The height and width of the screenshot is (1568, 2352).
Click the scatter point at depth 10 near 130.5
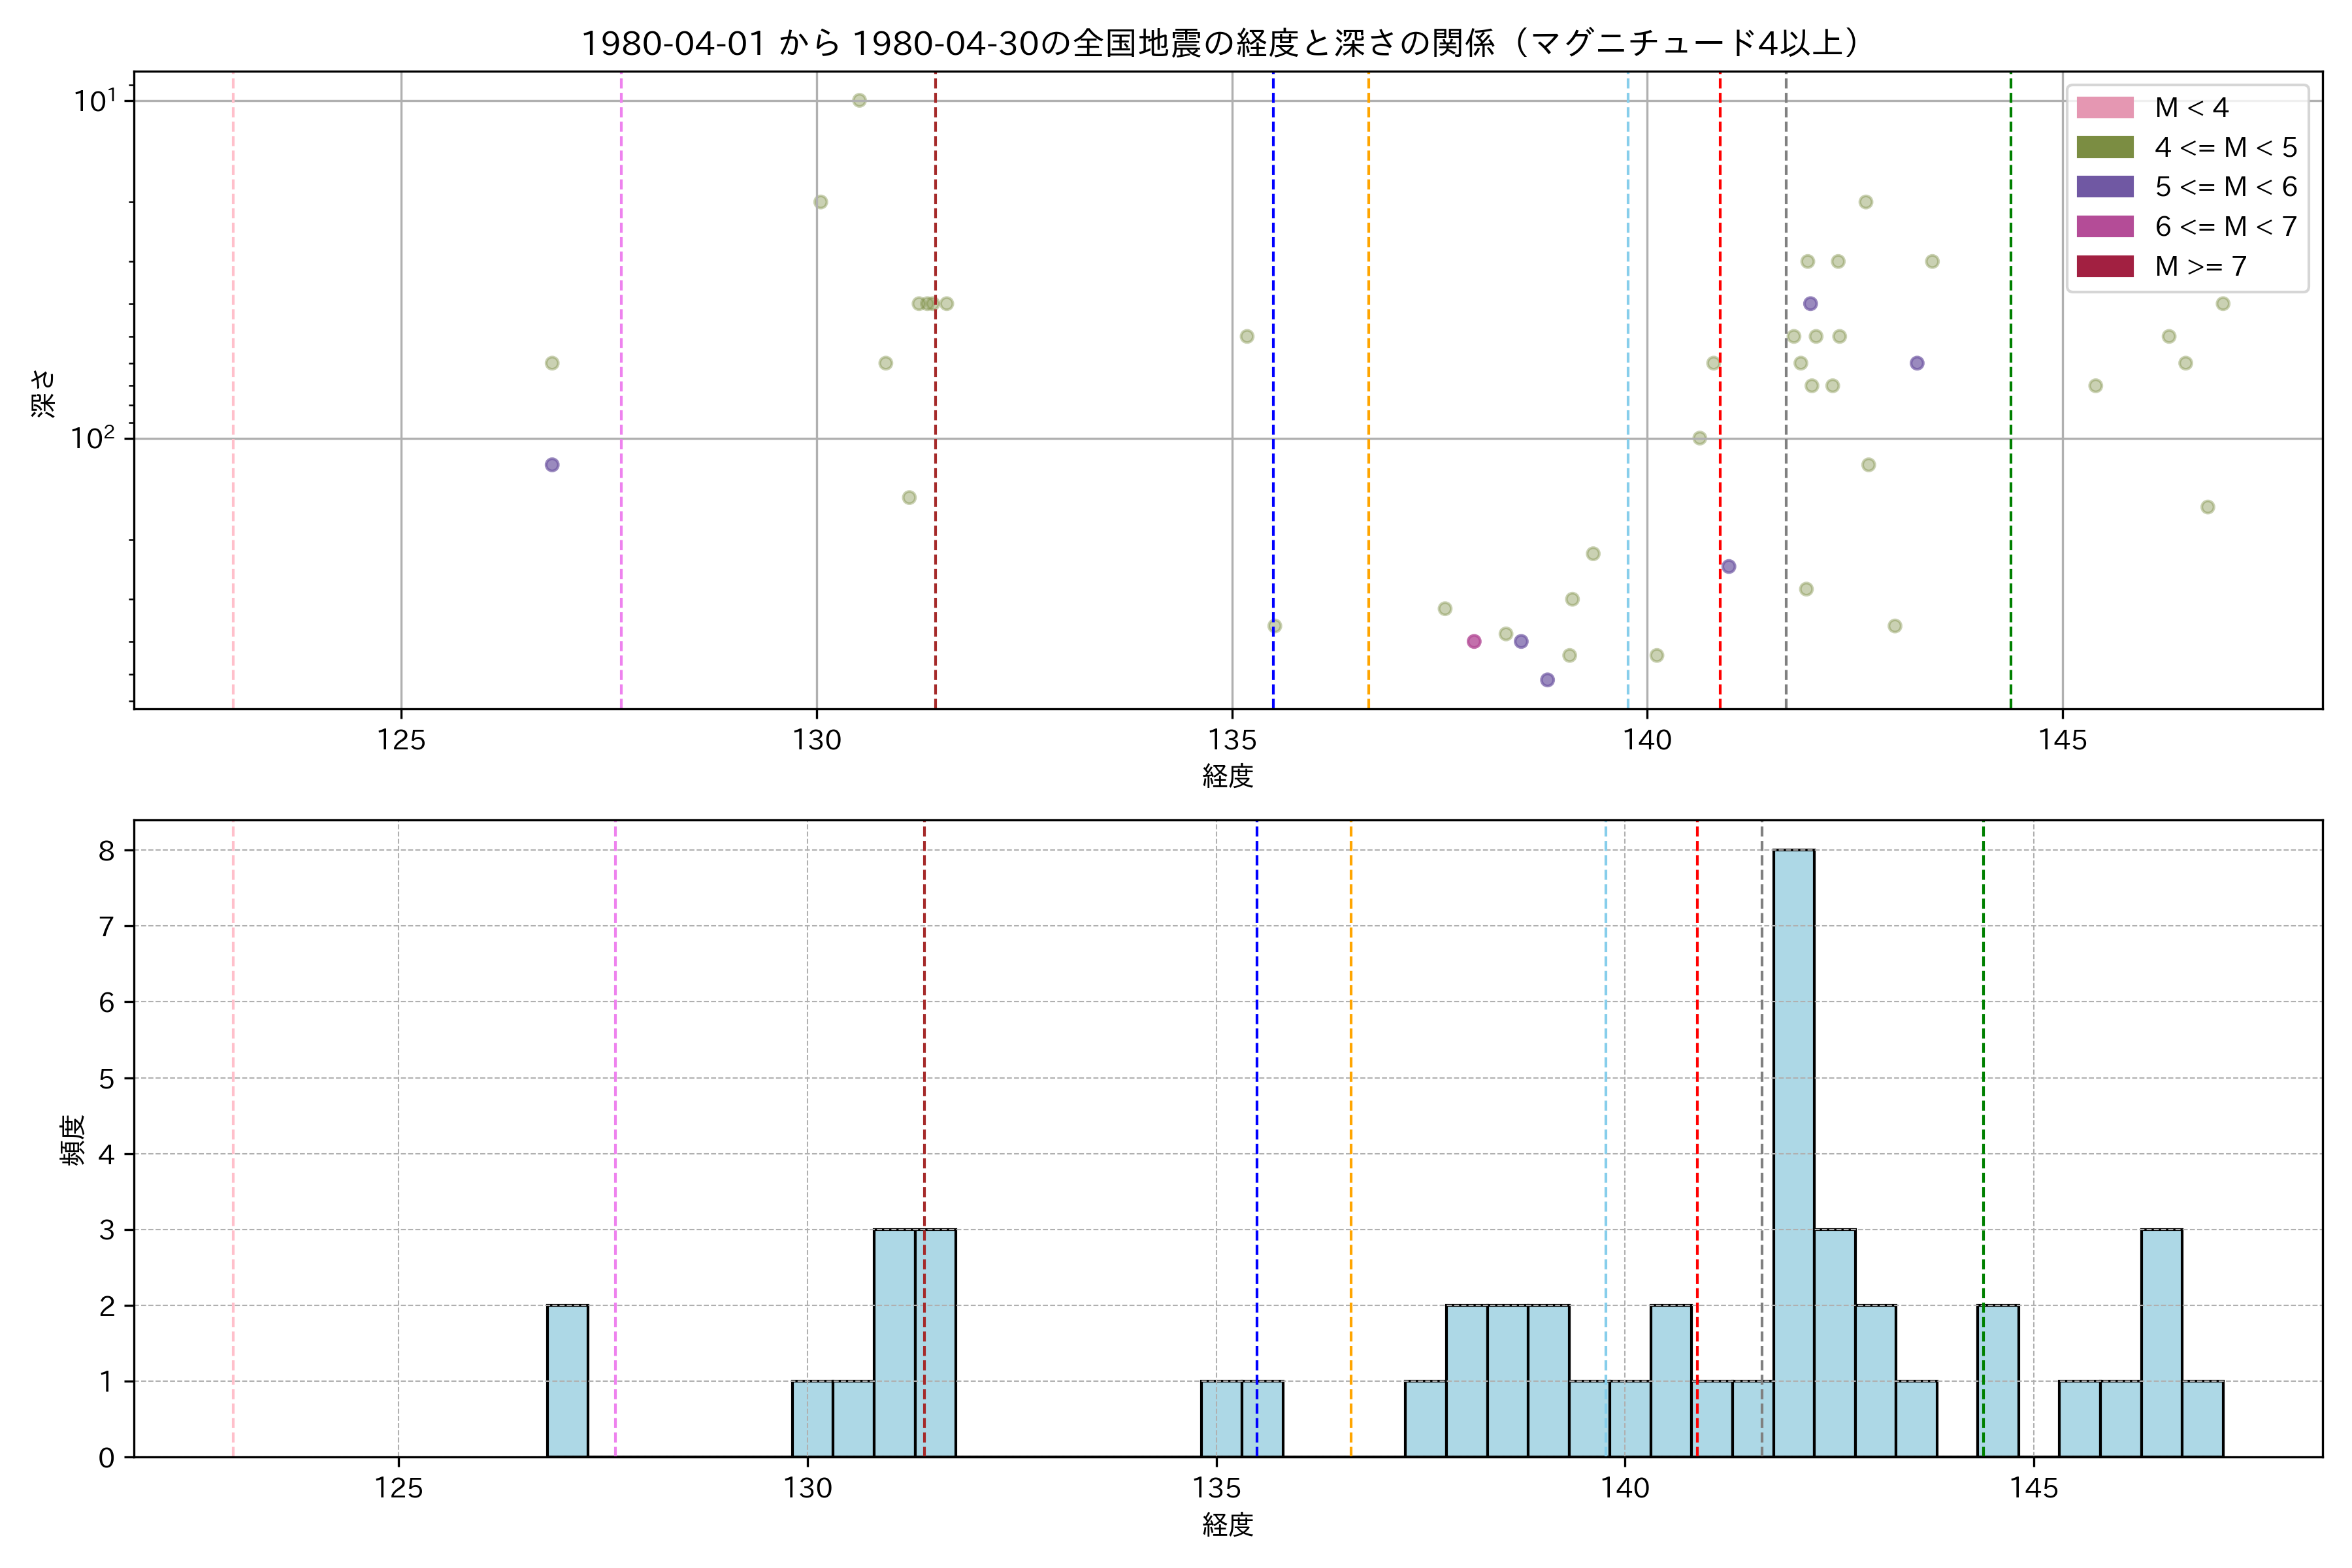click(x=859, y=100)
